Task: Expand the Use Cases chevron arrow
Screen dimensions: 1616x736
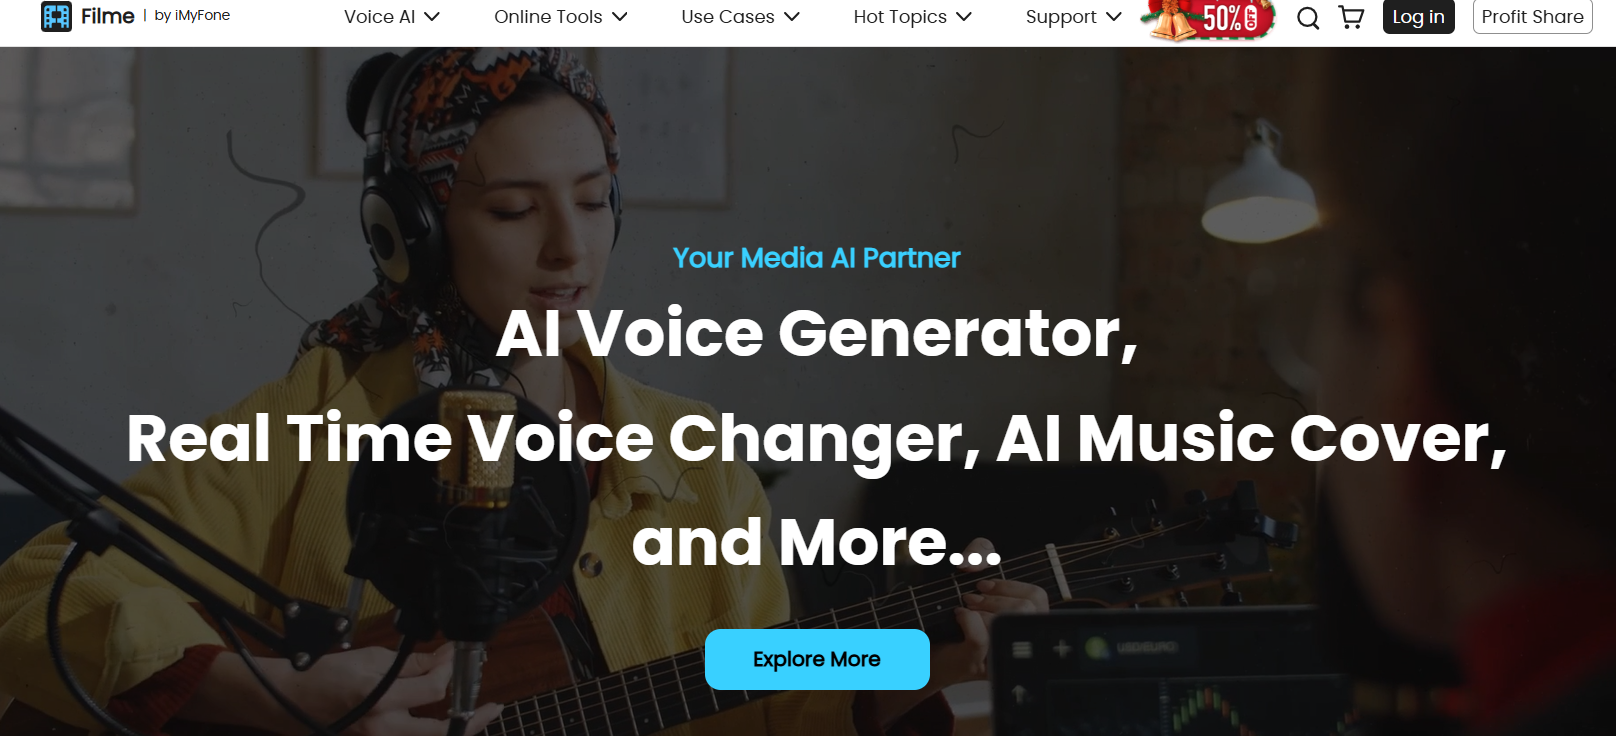Action: coord(792,17)
